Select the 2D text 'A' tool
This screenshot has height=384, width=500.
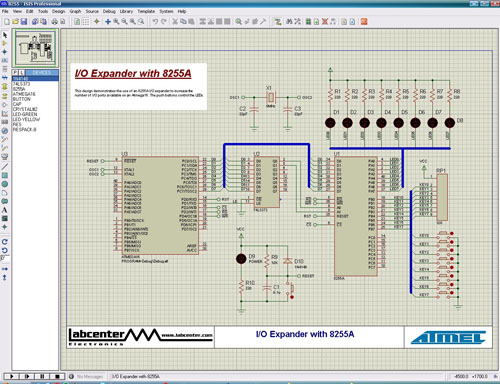5,210
